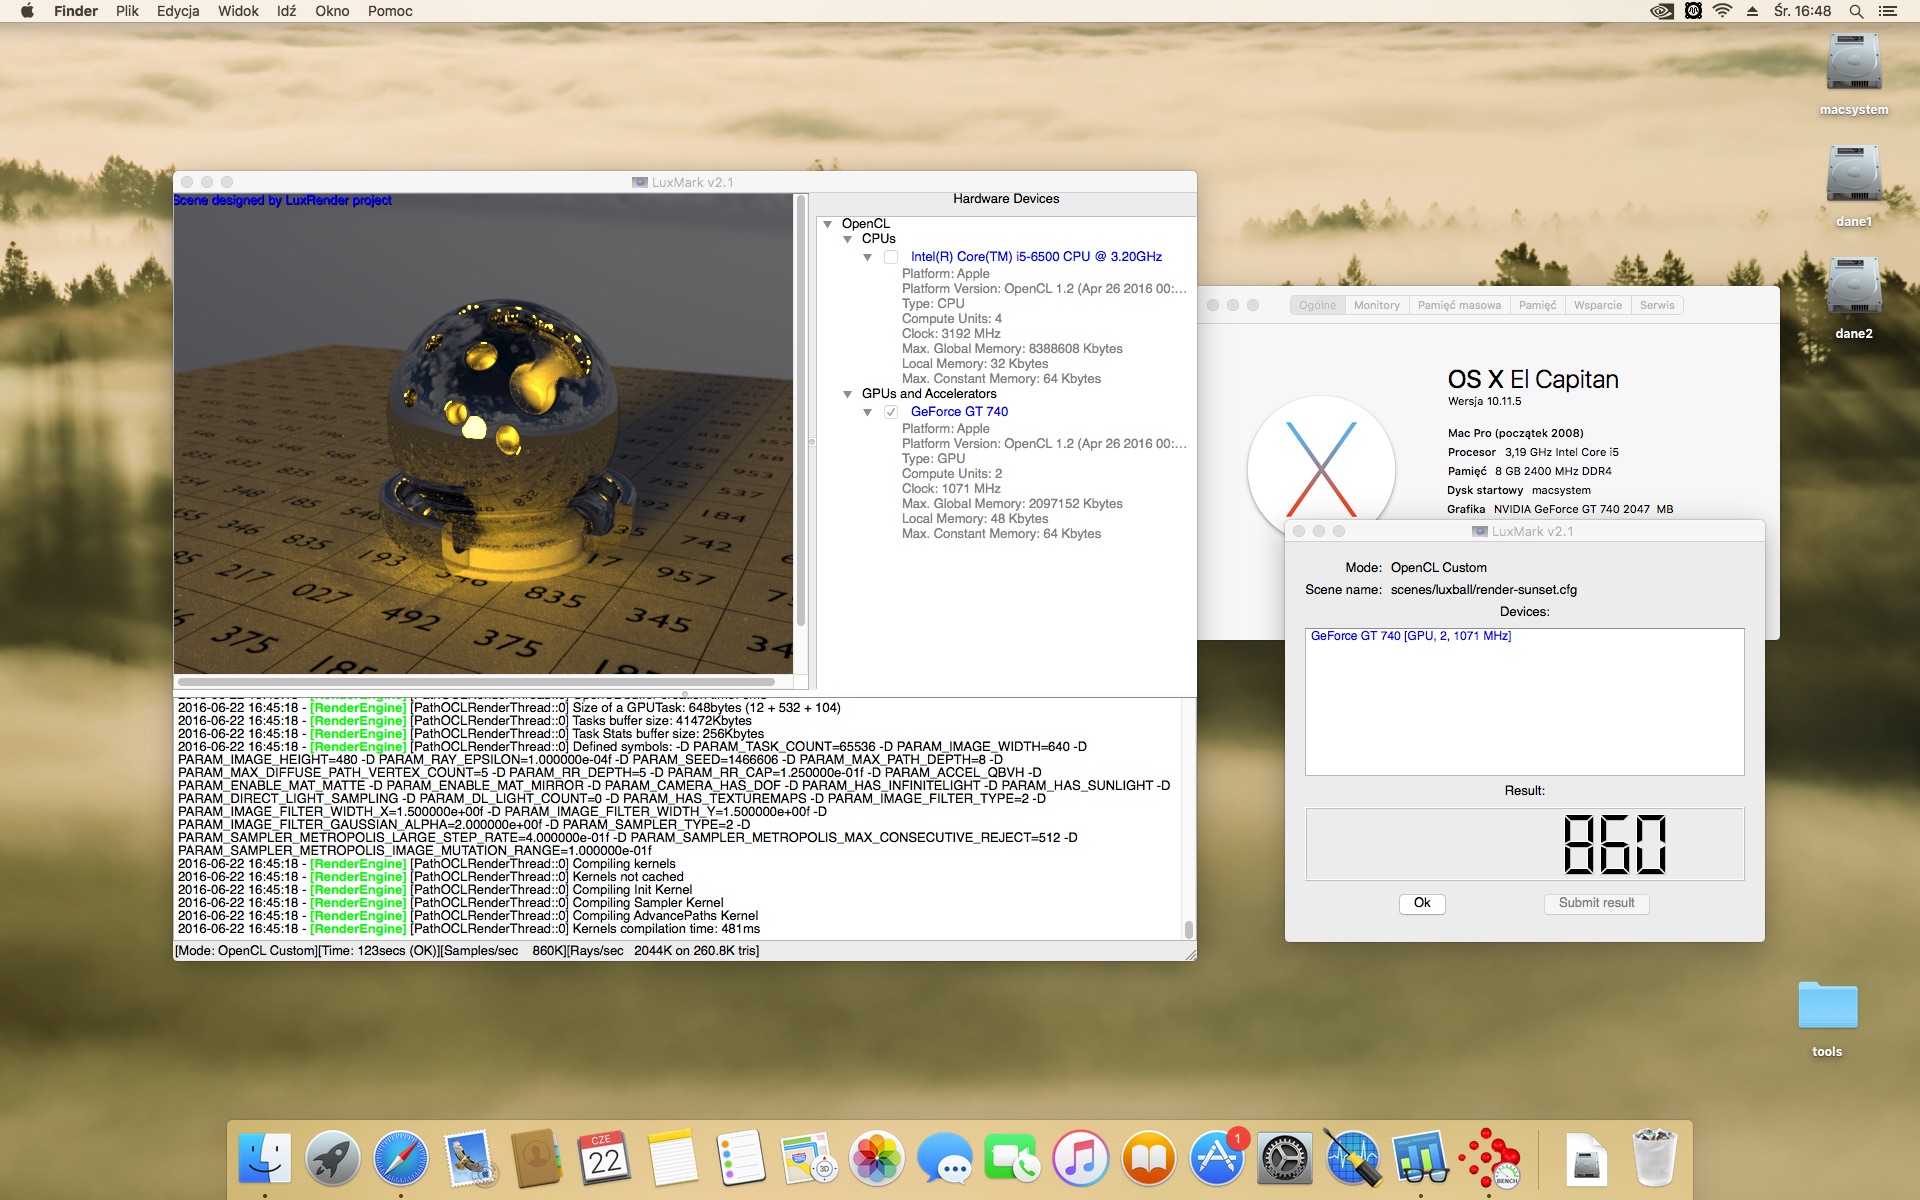Click the LuxMark benchmark dock icon
This screenshot has width=1920, height=1200.
[1489, 1159]
